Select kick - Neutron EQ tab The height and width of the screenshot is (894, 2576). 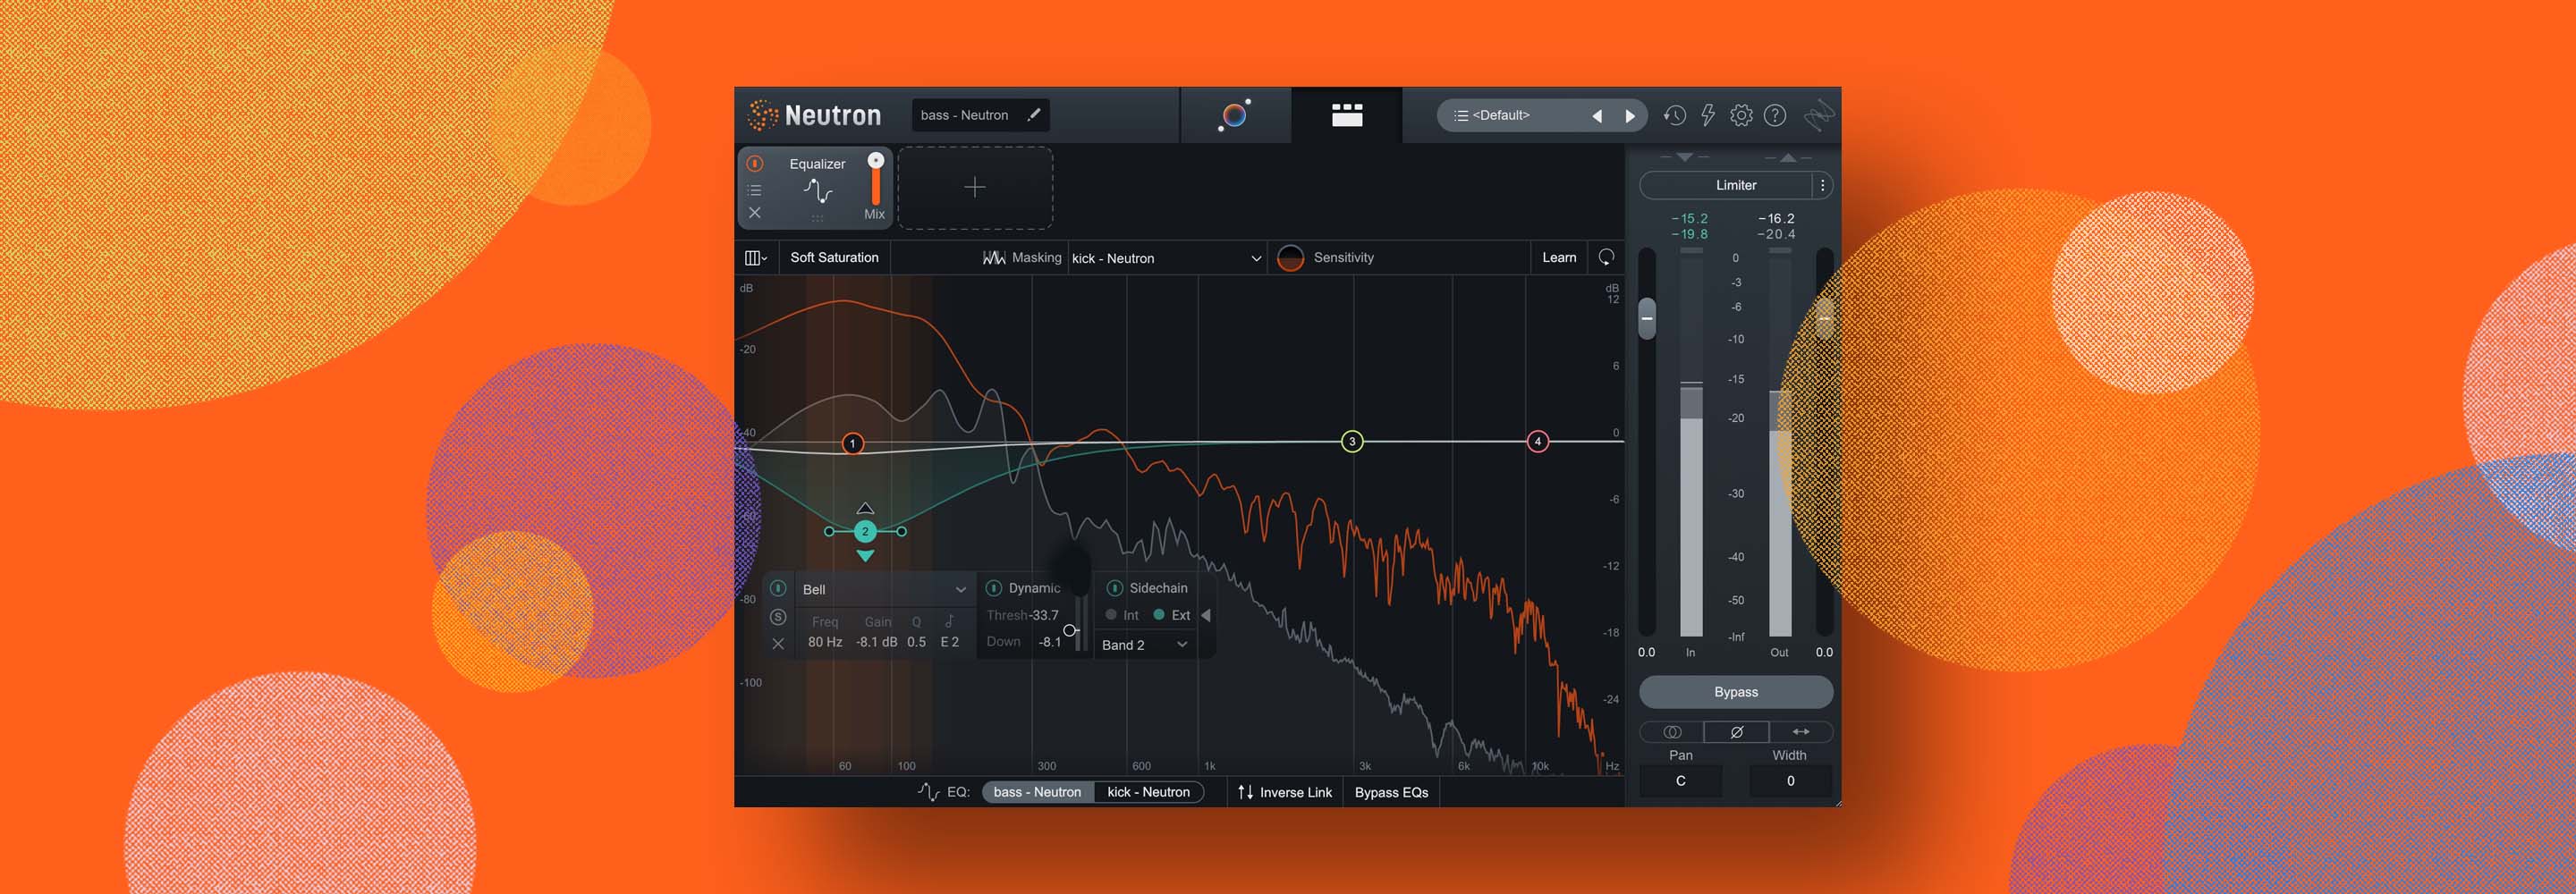1148,792
